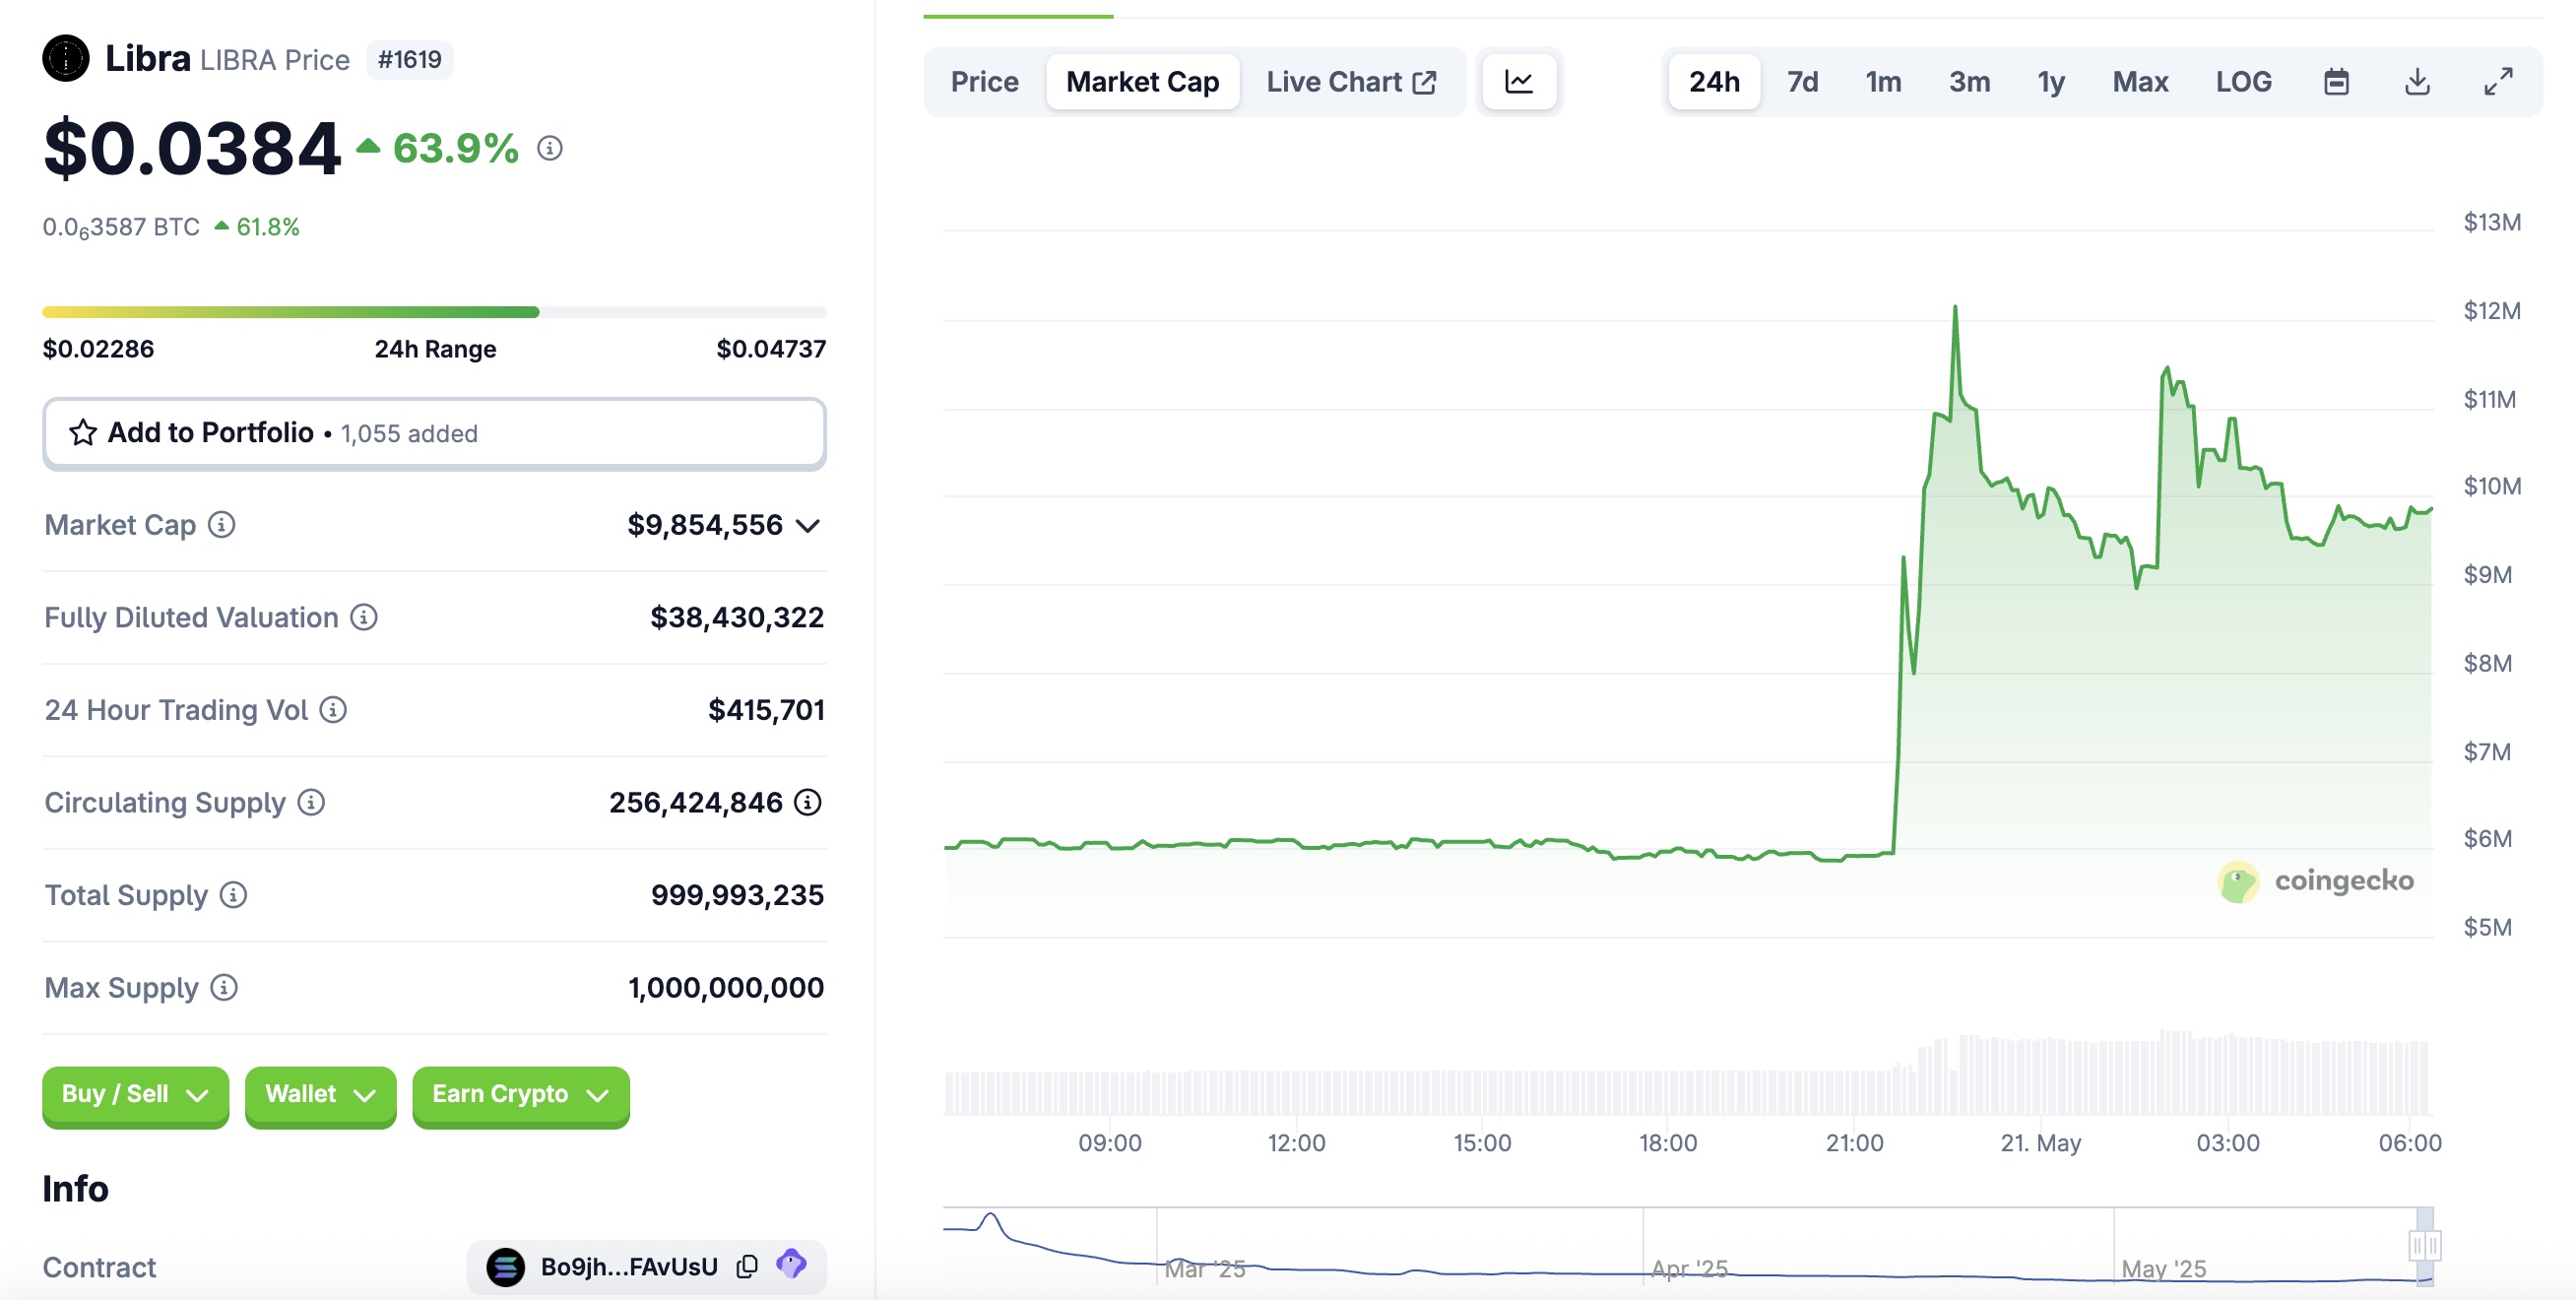Open the fullscreen chart expand icon
2576x1300 pixels.
point(2497,82)
